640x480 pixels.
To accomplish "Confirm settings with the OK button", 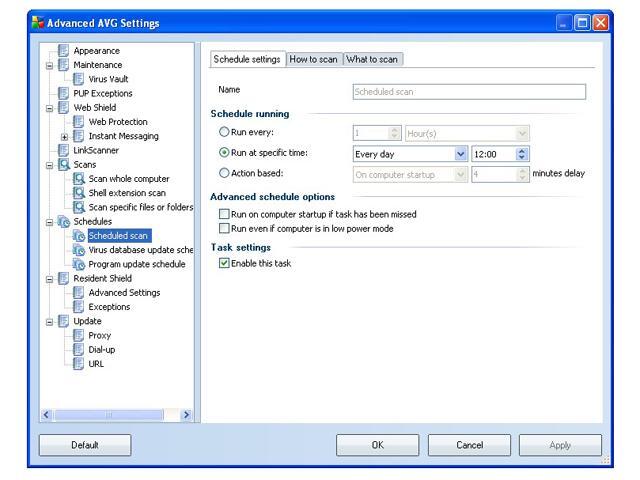I will (x=378, y=445).
